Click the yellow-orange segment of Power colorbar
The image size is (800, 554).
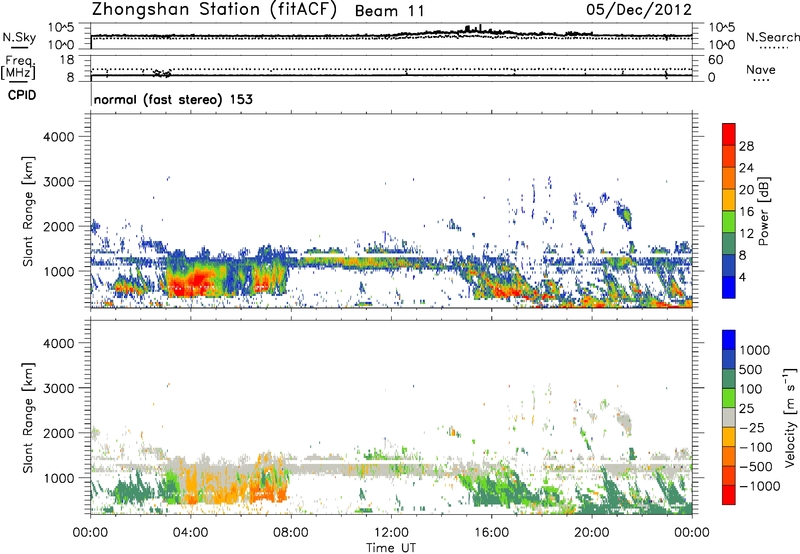click(x=729, y=200)
